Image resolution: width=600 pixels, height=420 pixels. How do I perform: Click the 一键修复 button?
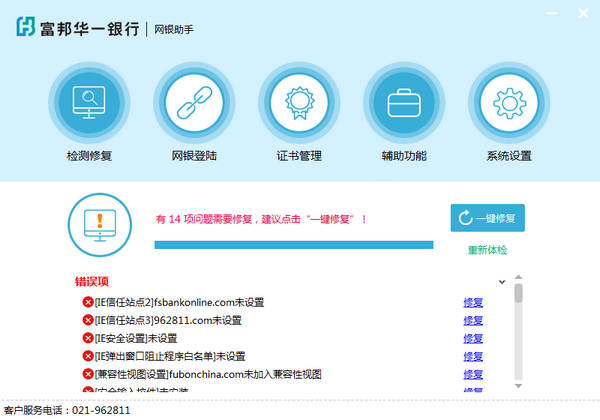click(488, 218)
